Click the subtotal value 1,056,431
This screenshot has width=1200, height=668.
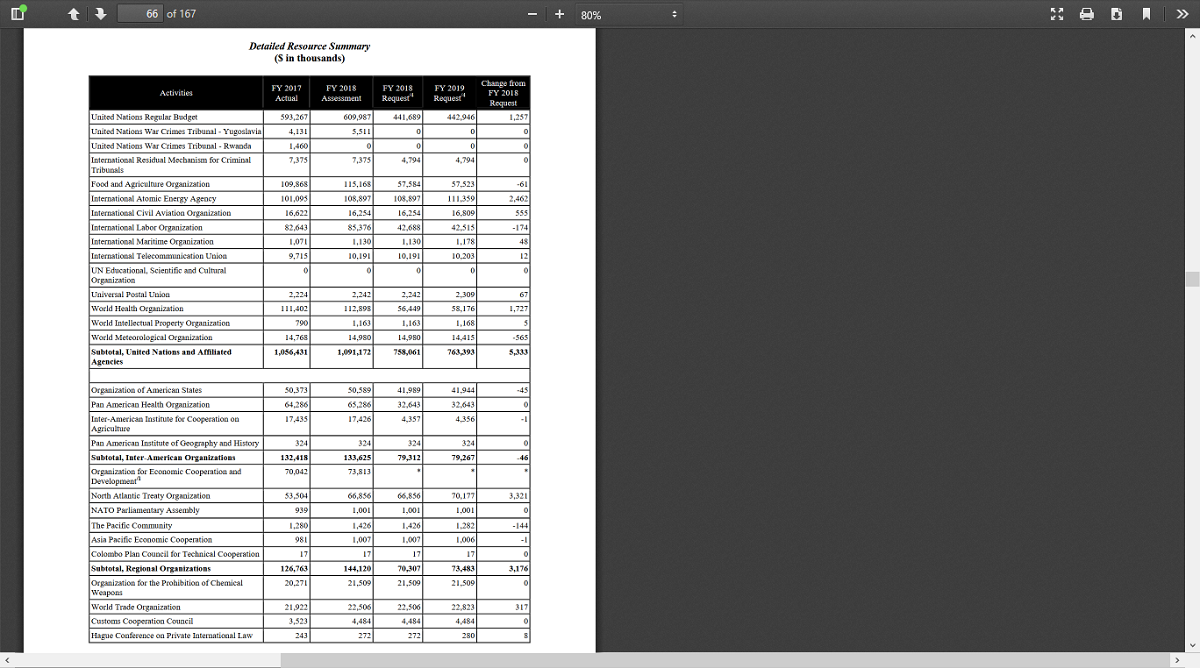[x=291, y=352]
